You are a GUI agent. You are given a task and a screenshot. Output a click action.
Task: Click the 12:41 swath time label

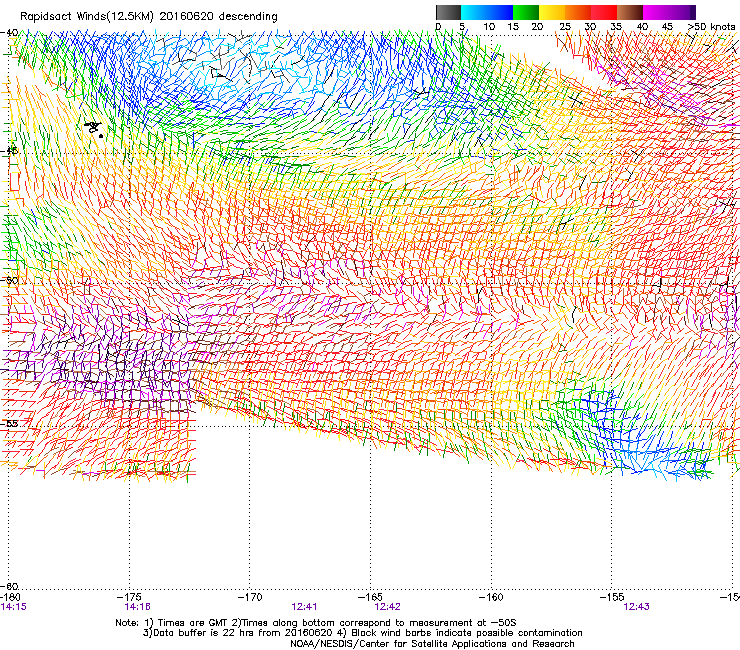click(304, 607)
